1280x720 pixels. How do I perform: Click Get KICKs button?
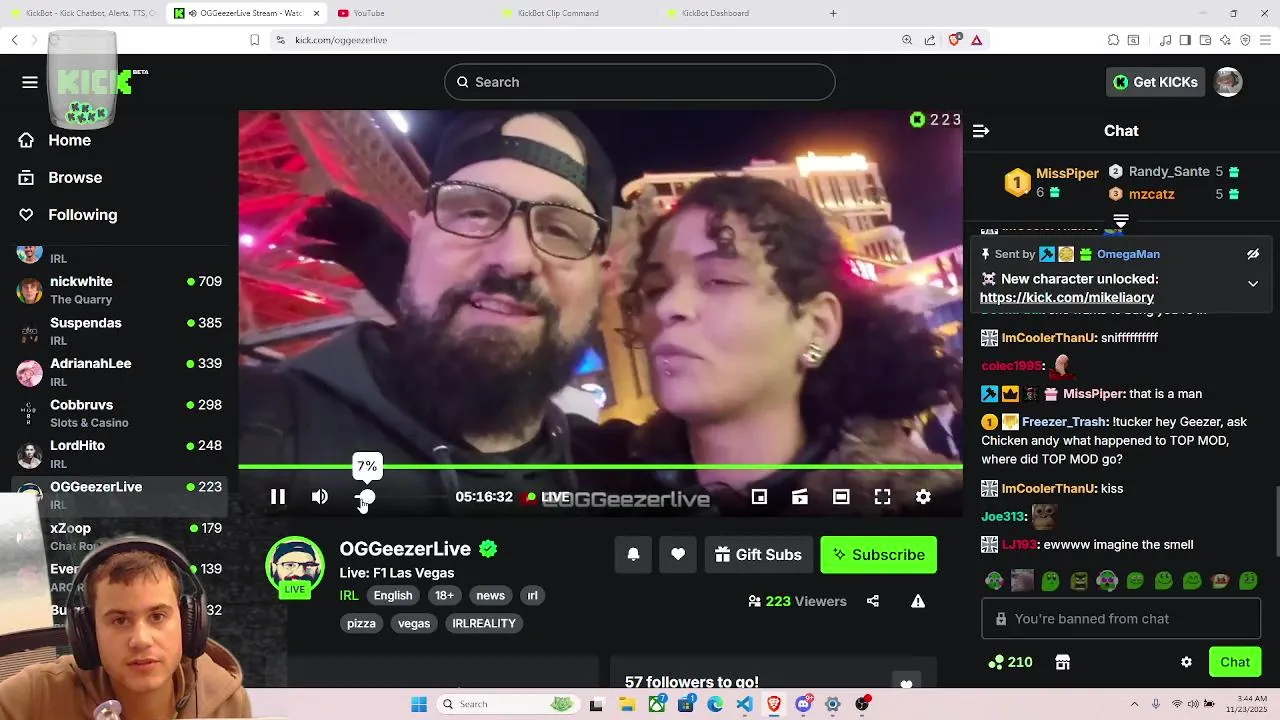1155,82
